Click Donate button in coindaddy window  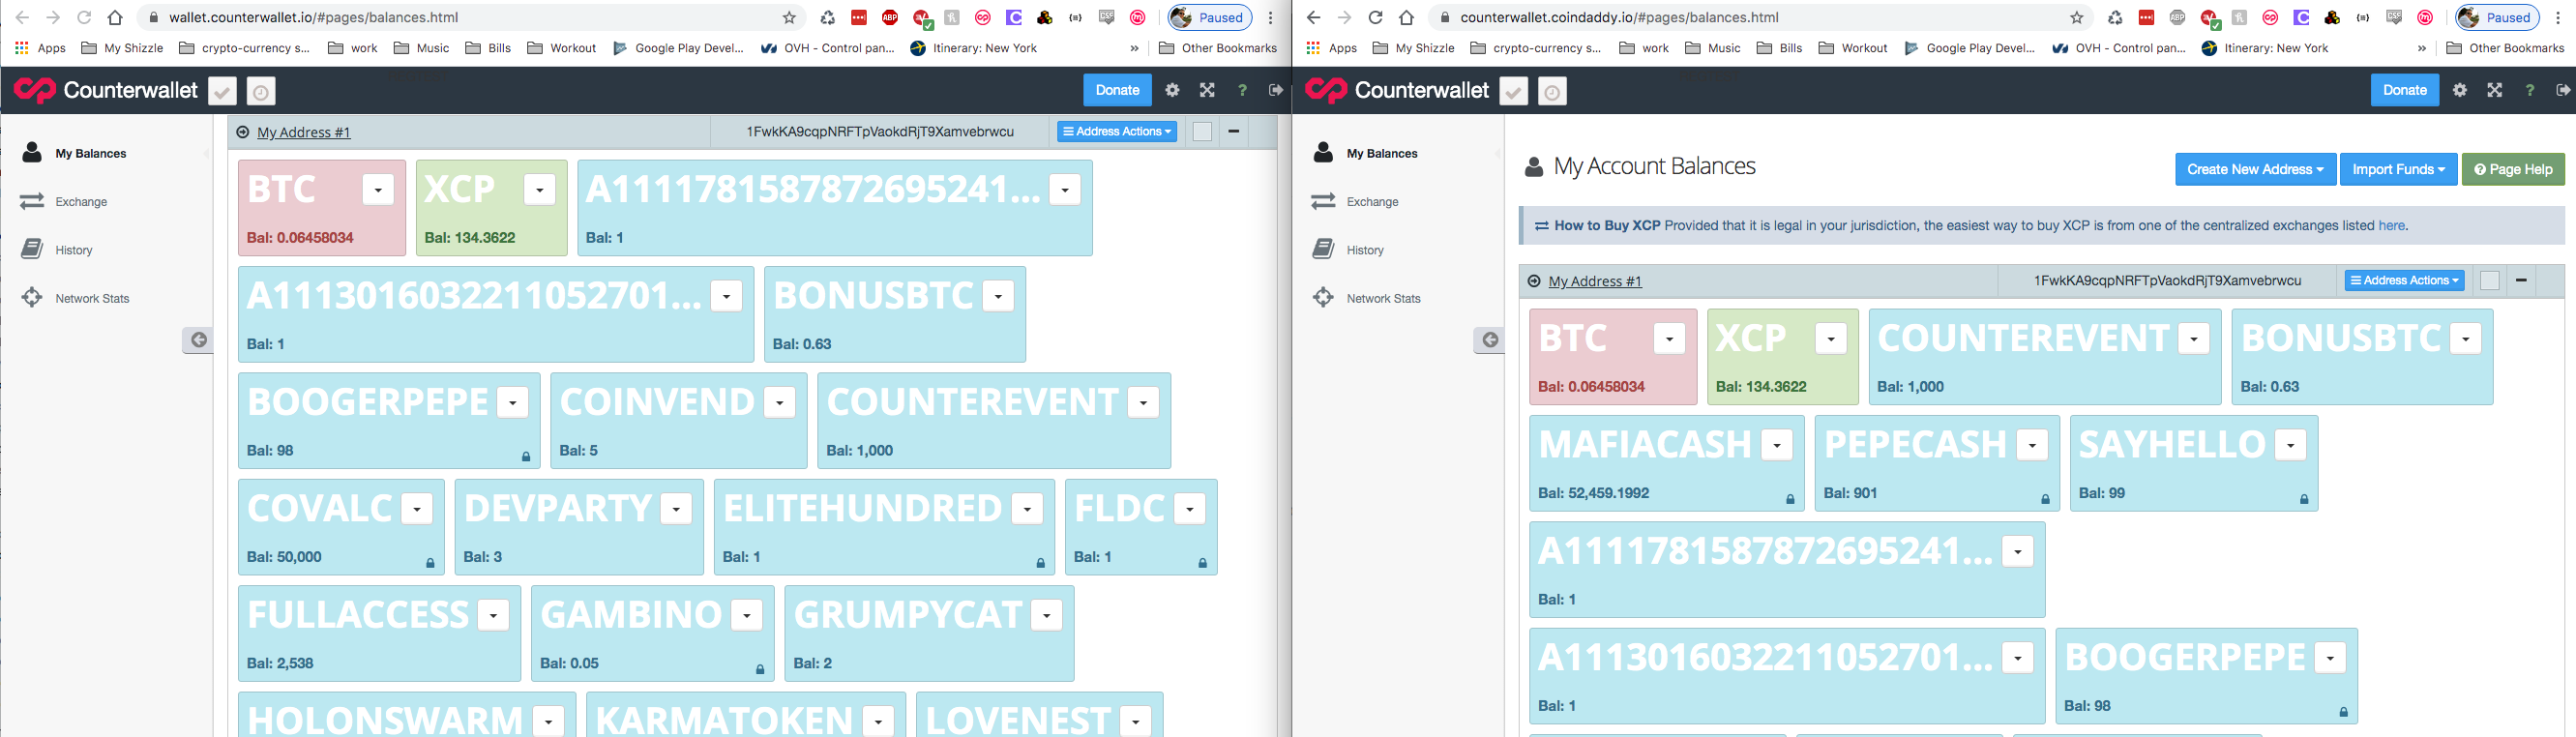(x=2404, y=90)
